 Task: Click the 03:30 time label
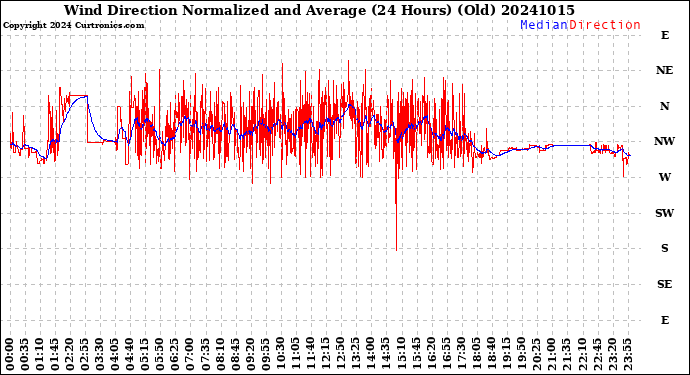[x=100, y=354]
